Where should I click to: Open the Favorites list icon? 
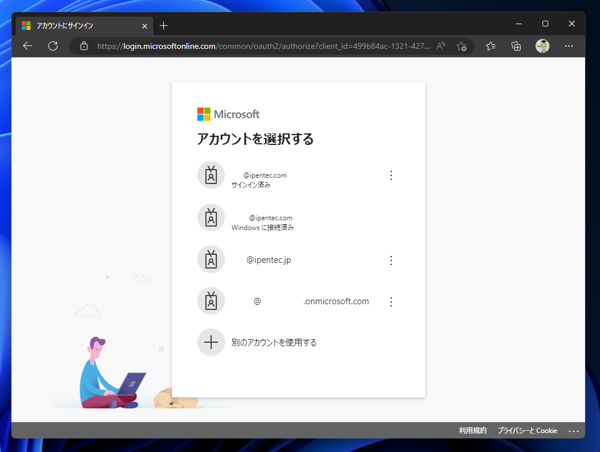tap(491, 46)
